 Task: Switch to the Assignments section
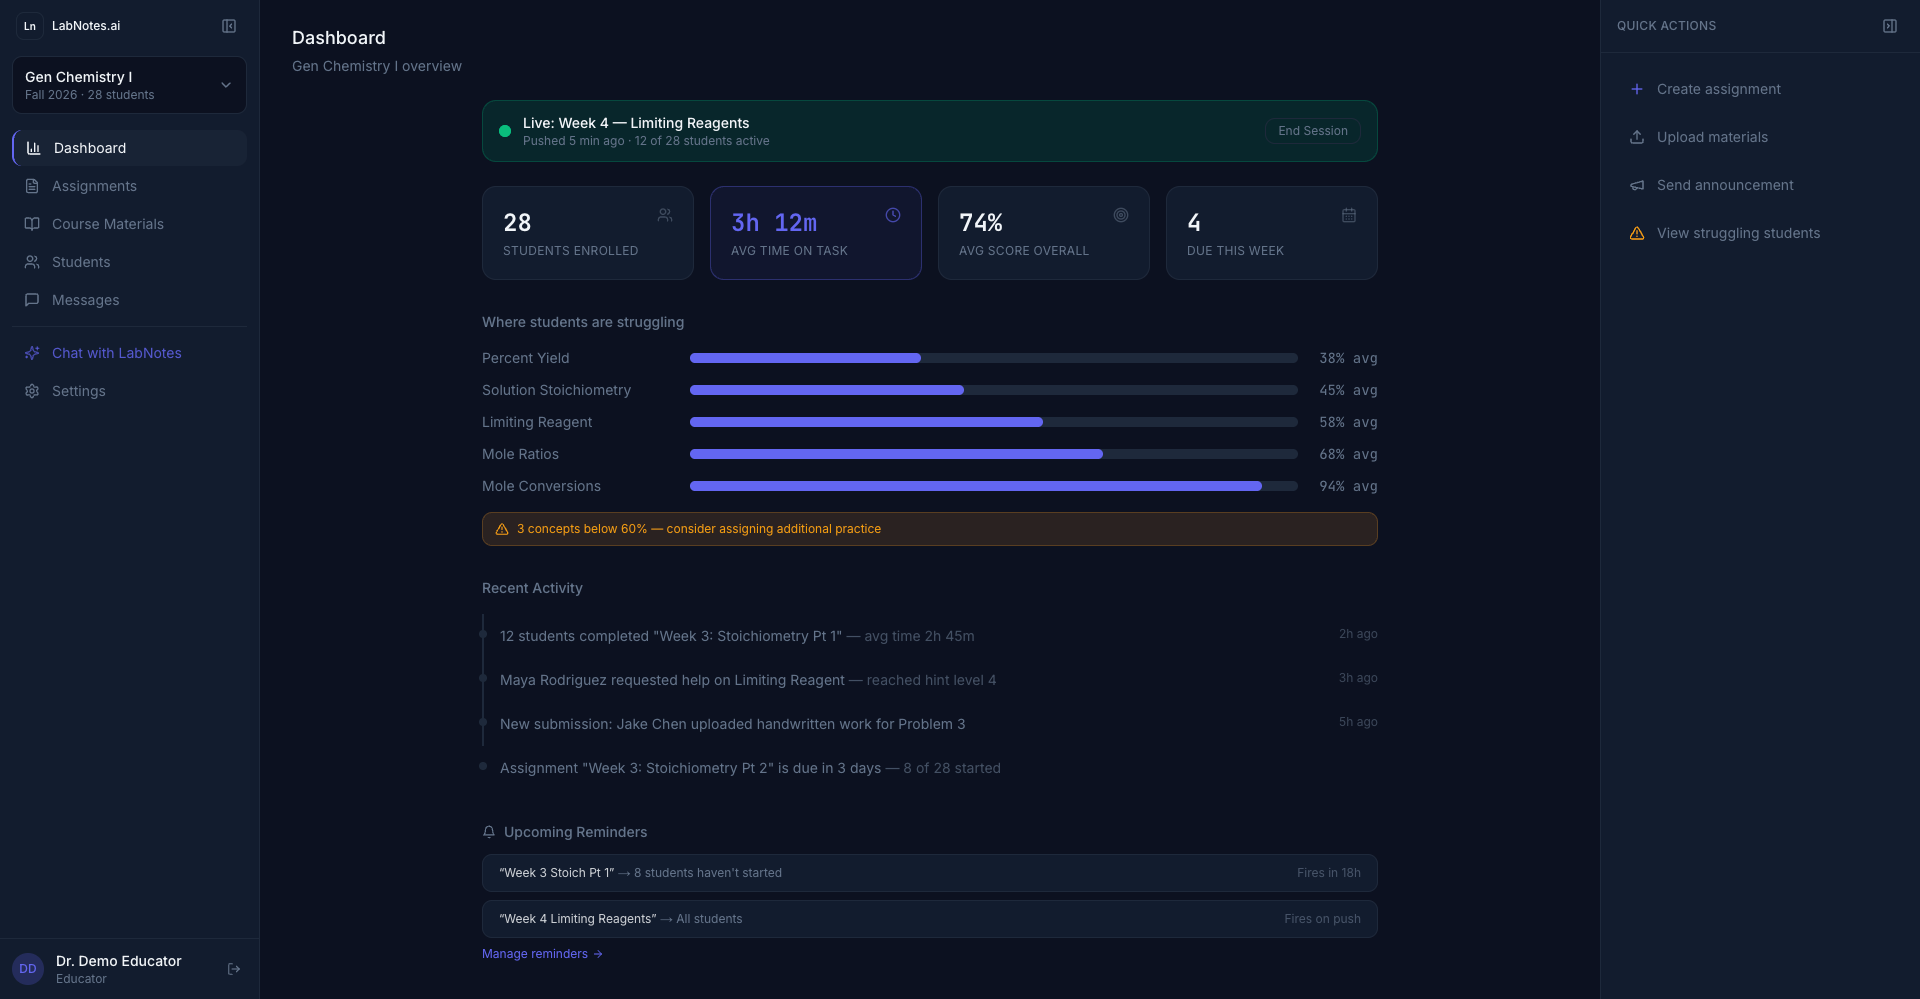point(94,186)
